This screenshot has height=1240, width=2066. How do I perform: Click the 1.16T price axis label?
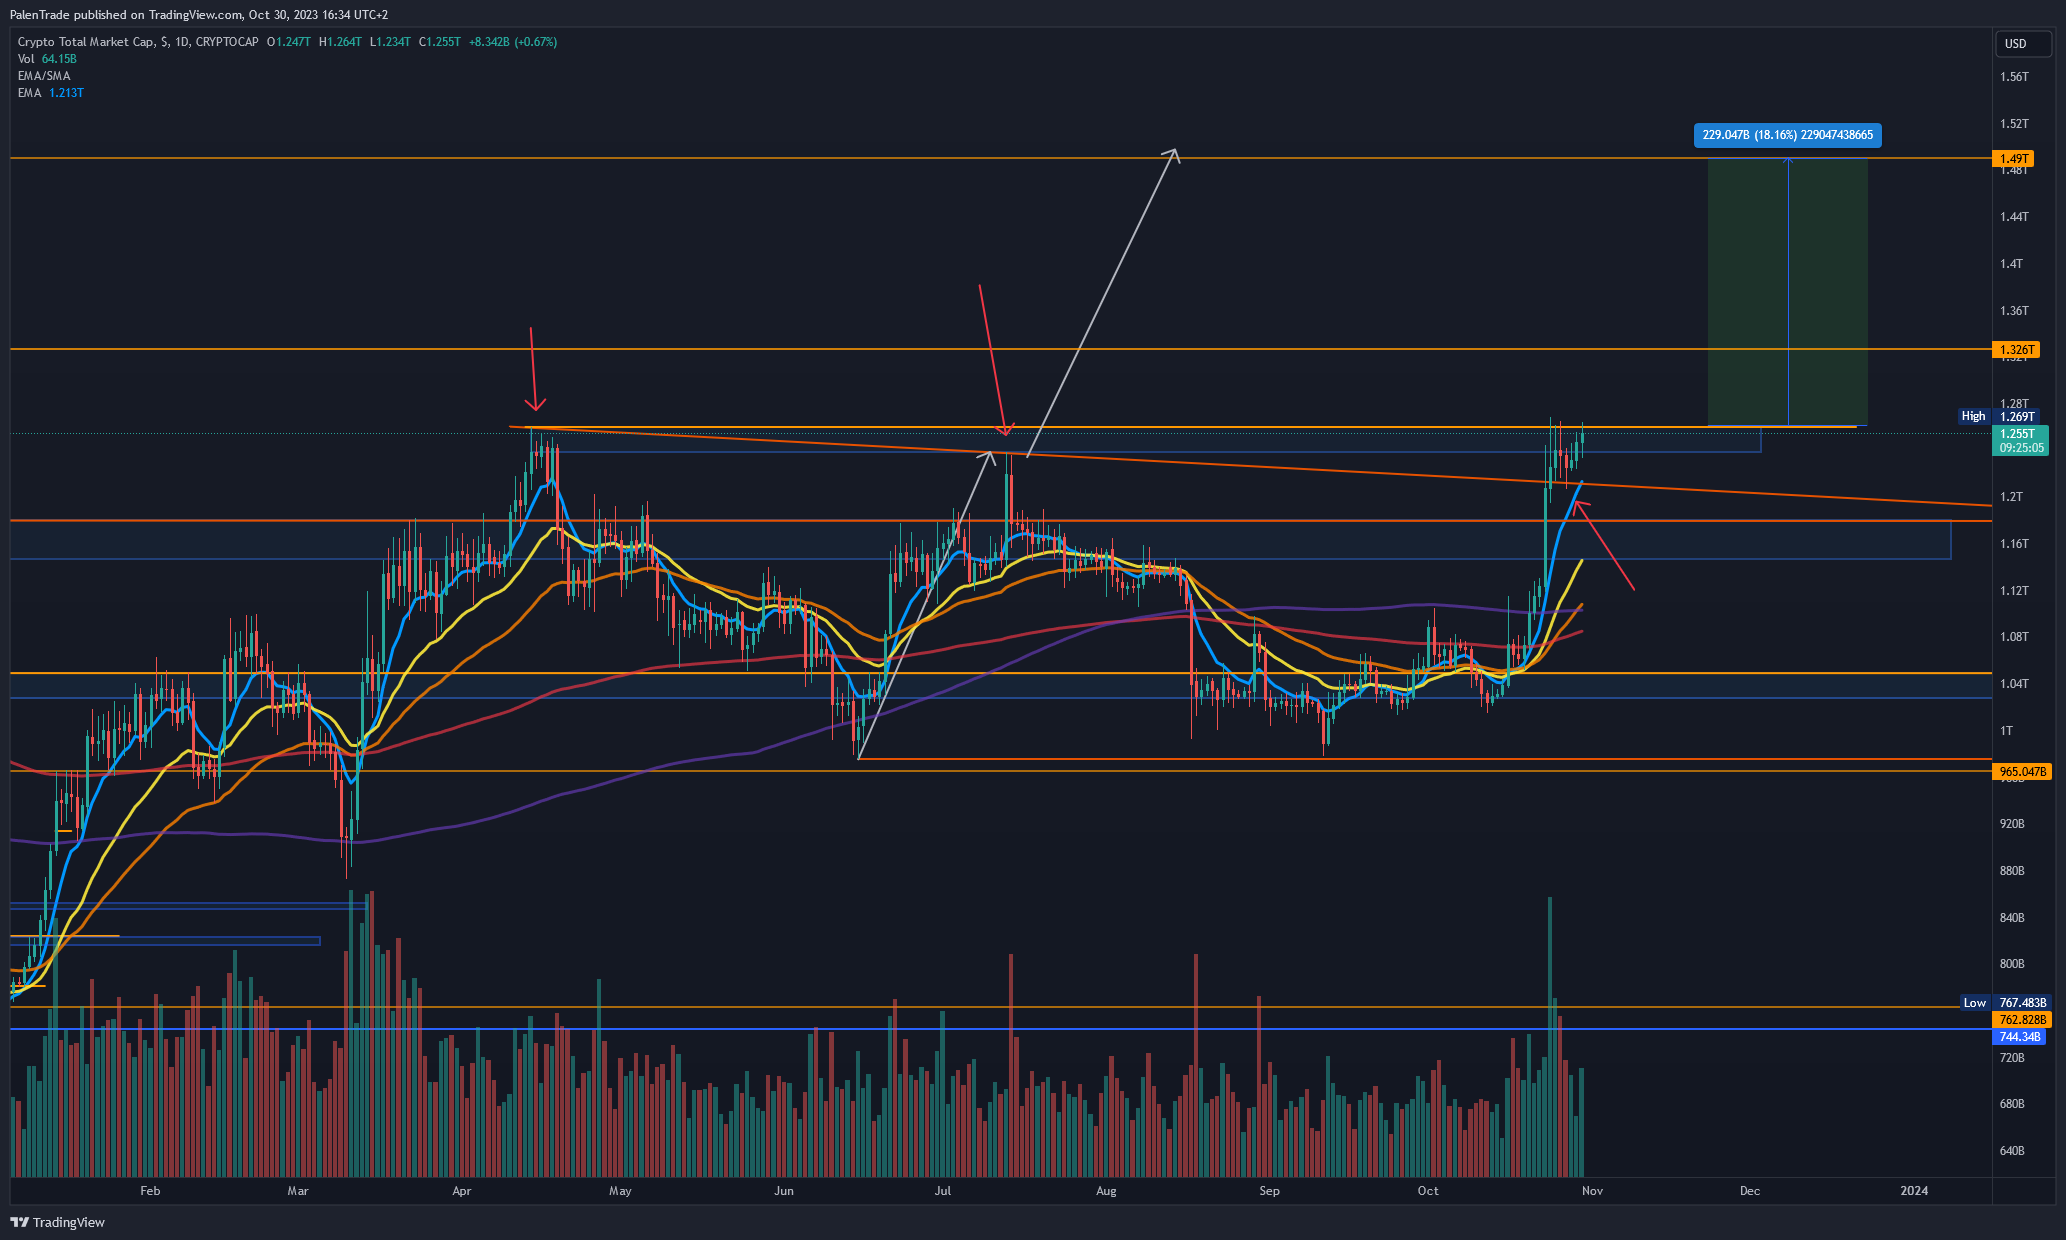(x=2014, y=544)
